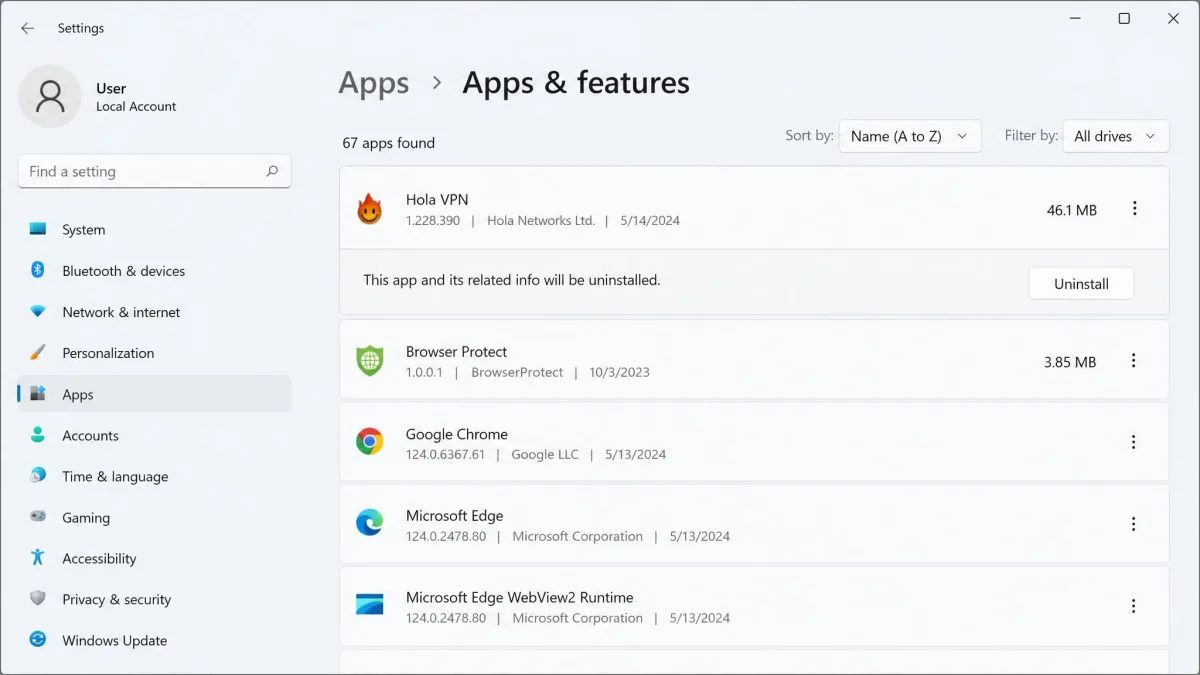Image resolution: width=1200 pixels, height=675 pixels.
Task: Click the Hola VPN flame icon
Action: pos(370,209)
